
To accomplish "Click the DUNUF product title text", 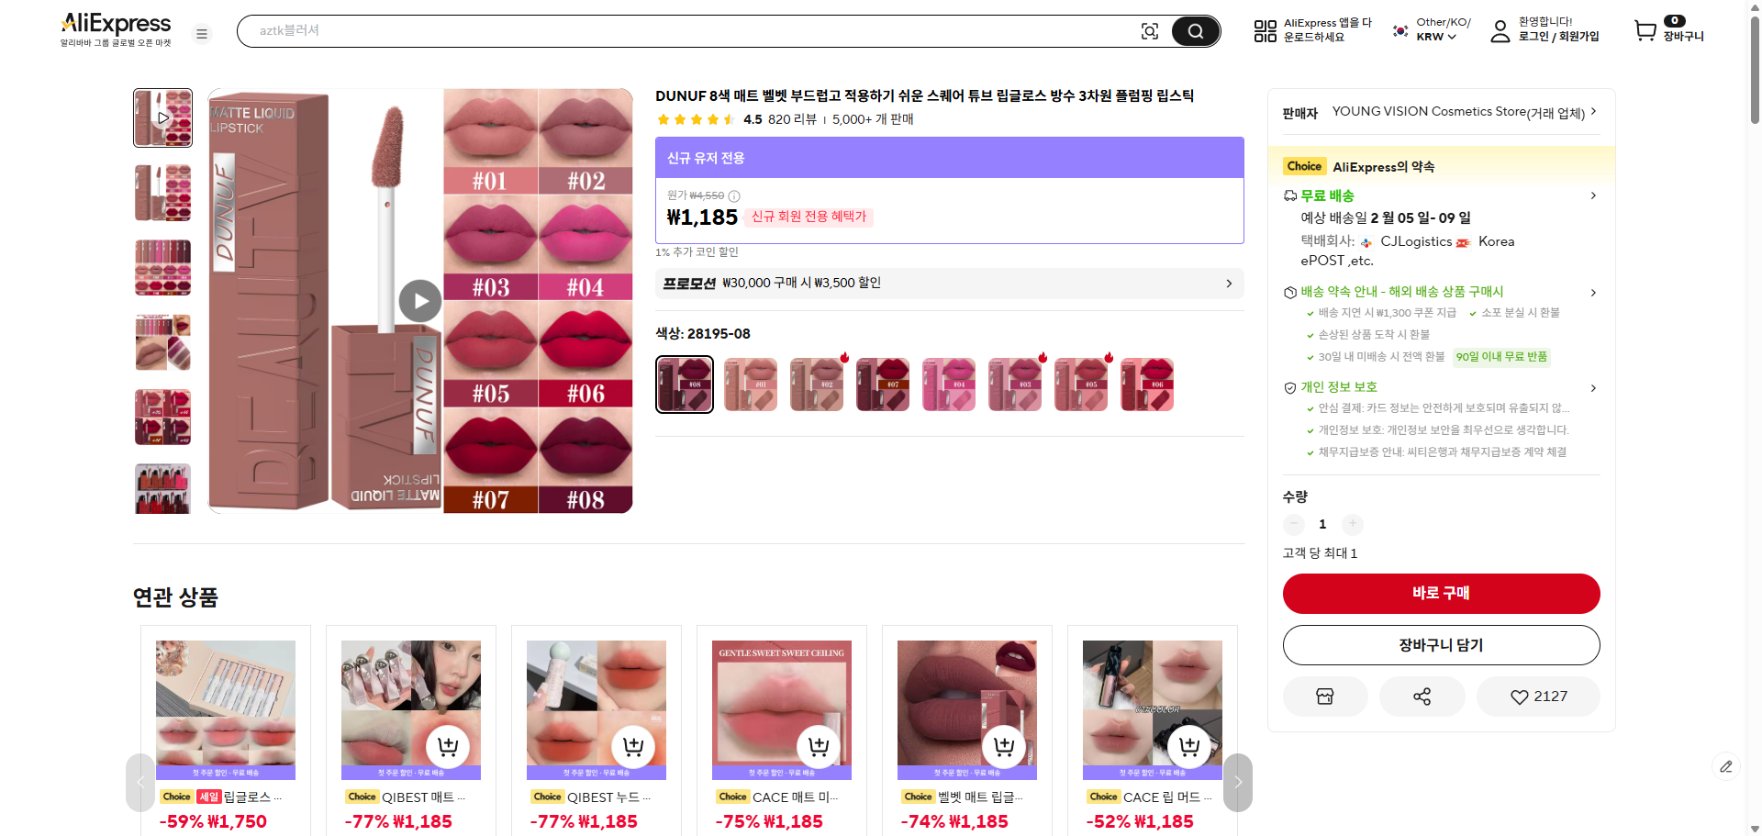I will tap(925, 96).
